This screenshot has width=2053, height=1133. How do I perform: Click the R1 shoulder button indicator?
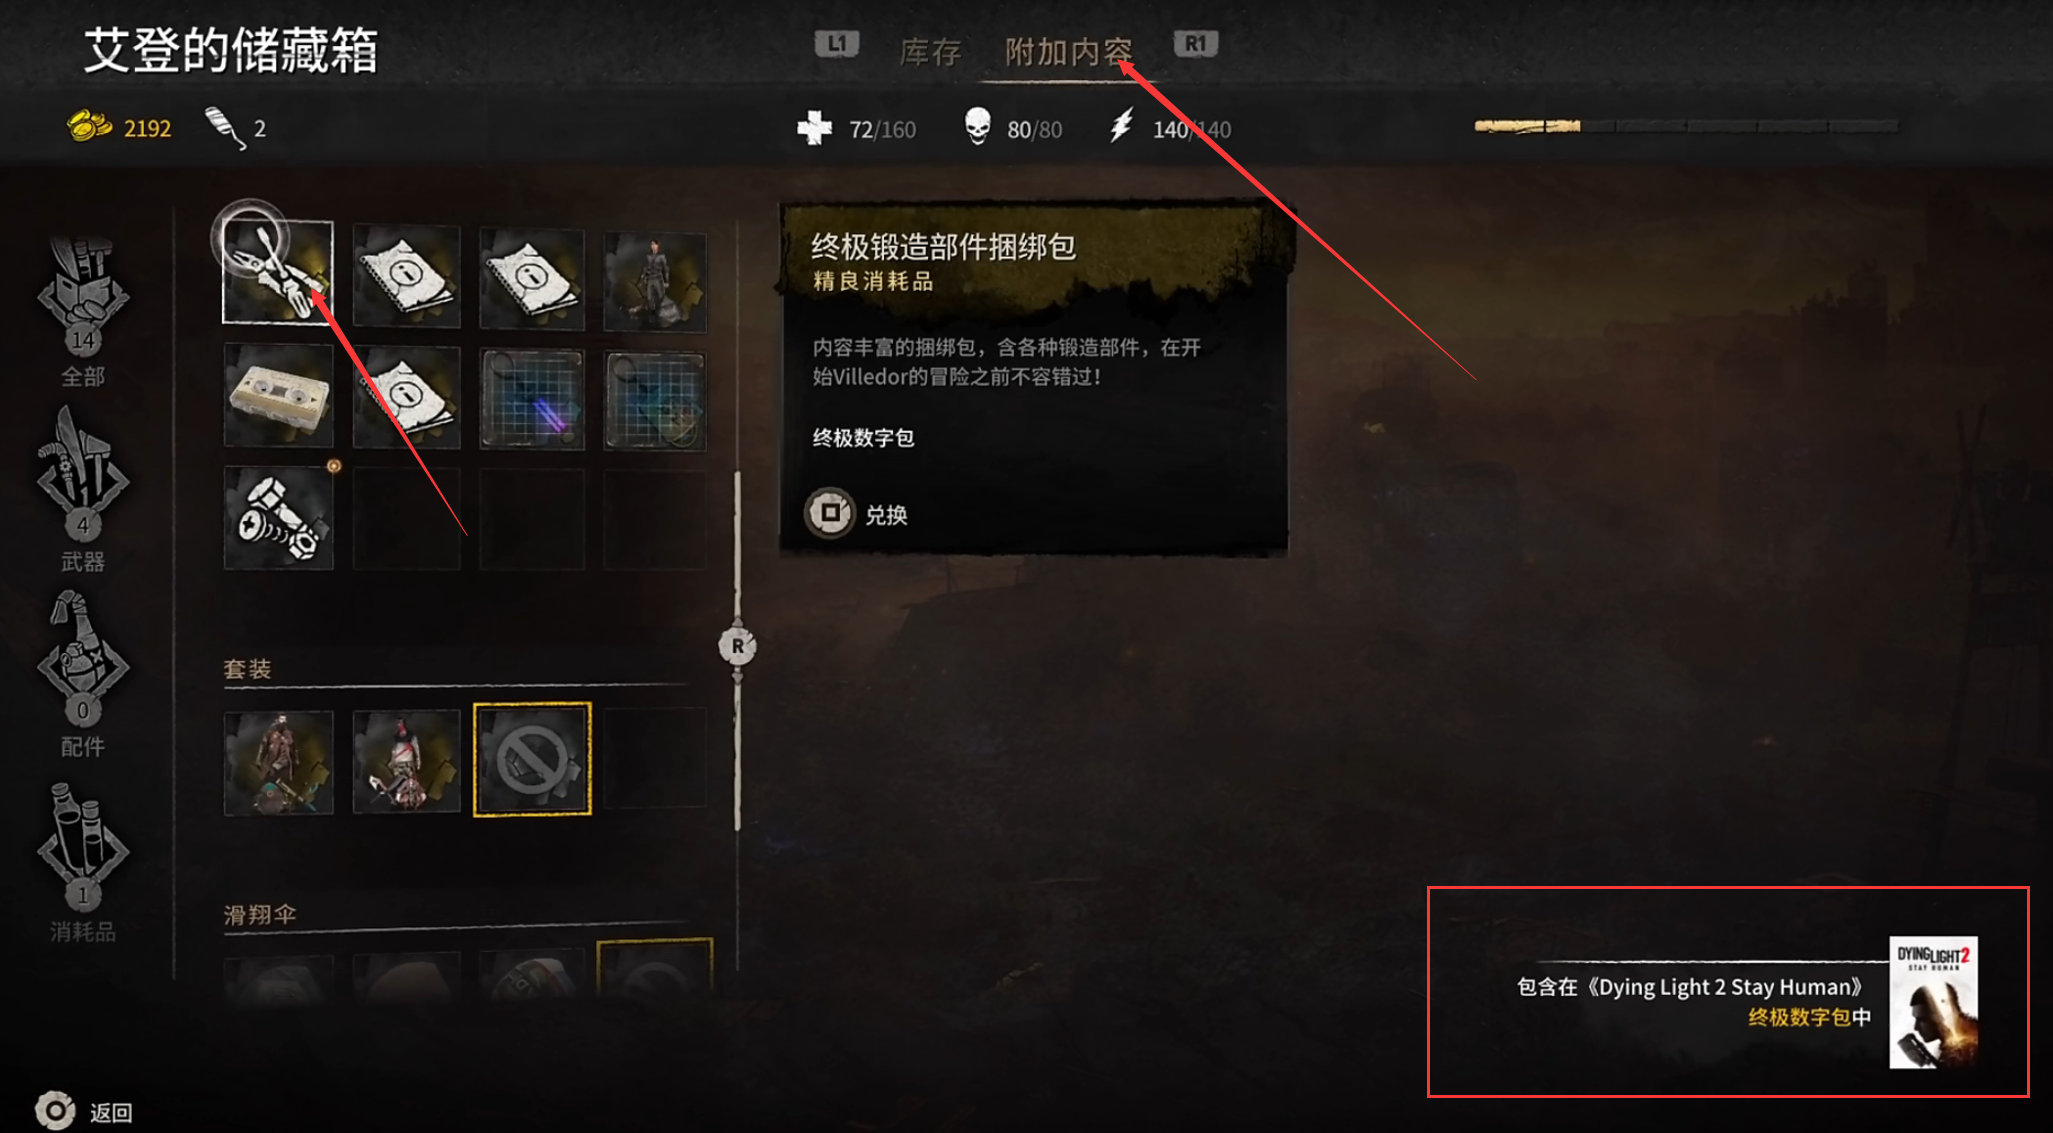coord(1195,44)
